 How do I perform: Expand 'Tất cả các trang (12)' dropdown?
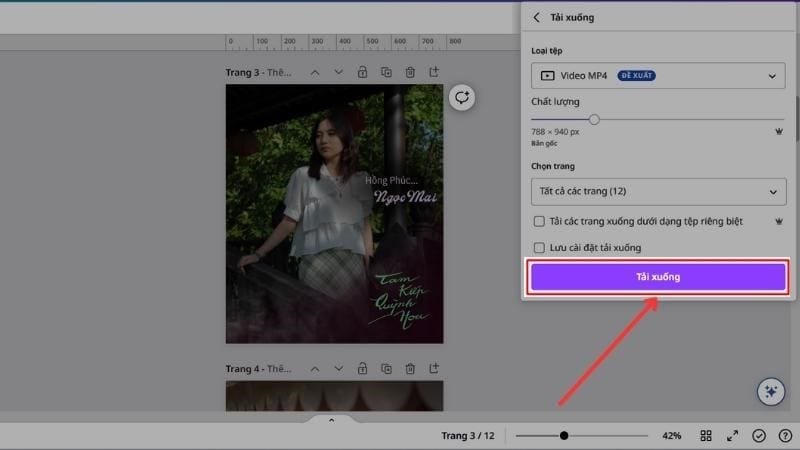click(x=658, y=191)
